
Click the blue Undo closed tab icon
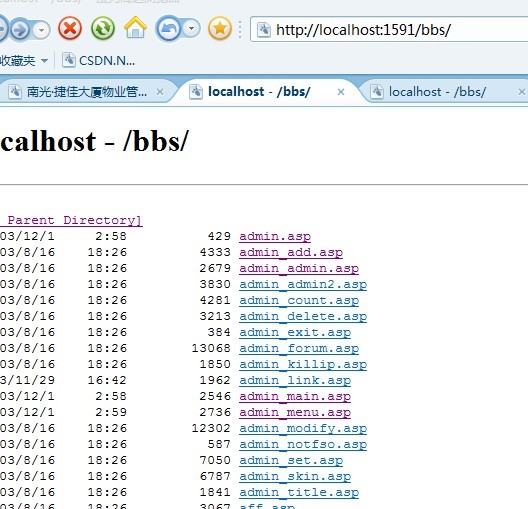(168, 29)
